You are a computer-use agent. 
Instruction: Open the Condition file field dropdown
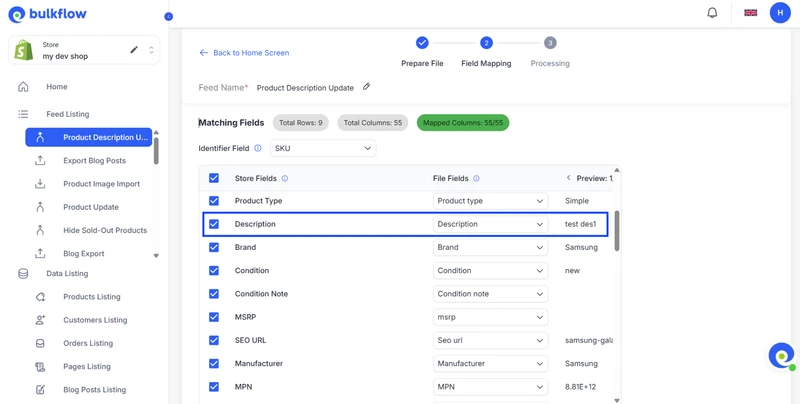point(490,271)
